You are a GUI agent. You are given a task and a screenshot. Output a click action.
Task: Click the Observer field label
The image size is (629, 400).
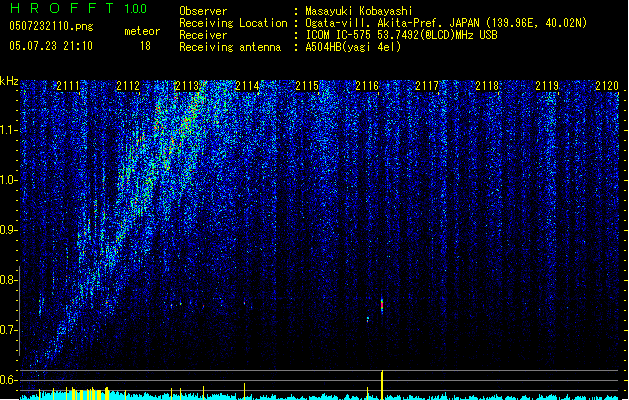click(x=203, y=11)
